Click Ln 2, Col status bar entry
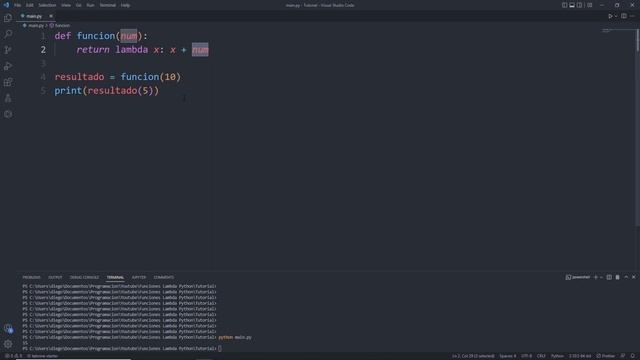The height and width of the screenshot is (360, 640). 473,356
